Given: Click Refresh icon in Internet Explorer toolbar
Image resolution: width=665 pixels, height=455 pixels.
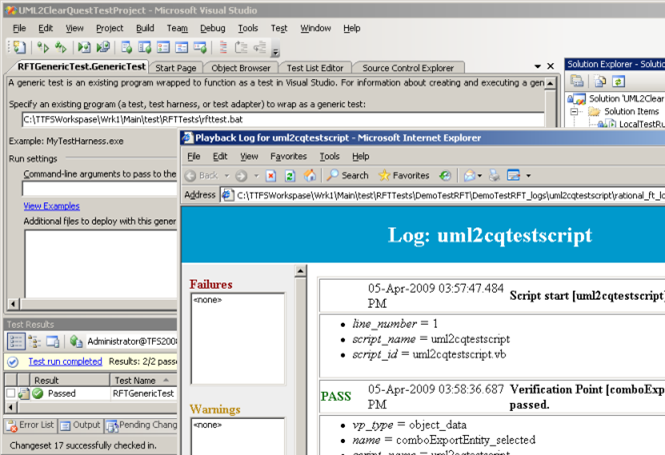Looking at the screenshot, I should (290, 176).
